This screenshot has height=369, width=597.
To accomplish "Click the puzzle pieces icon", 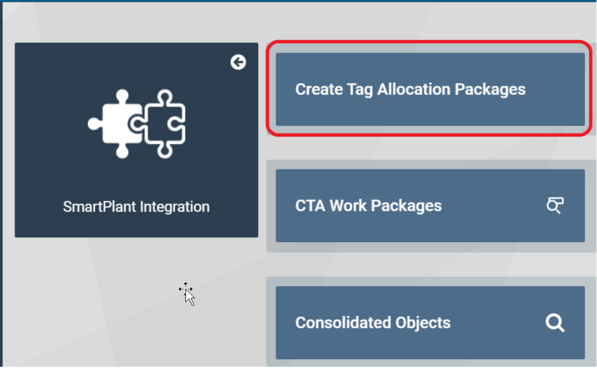I will click(137, 124).
